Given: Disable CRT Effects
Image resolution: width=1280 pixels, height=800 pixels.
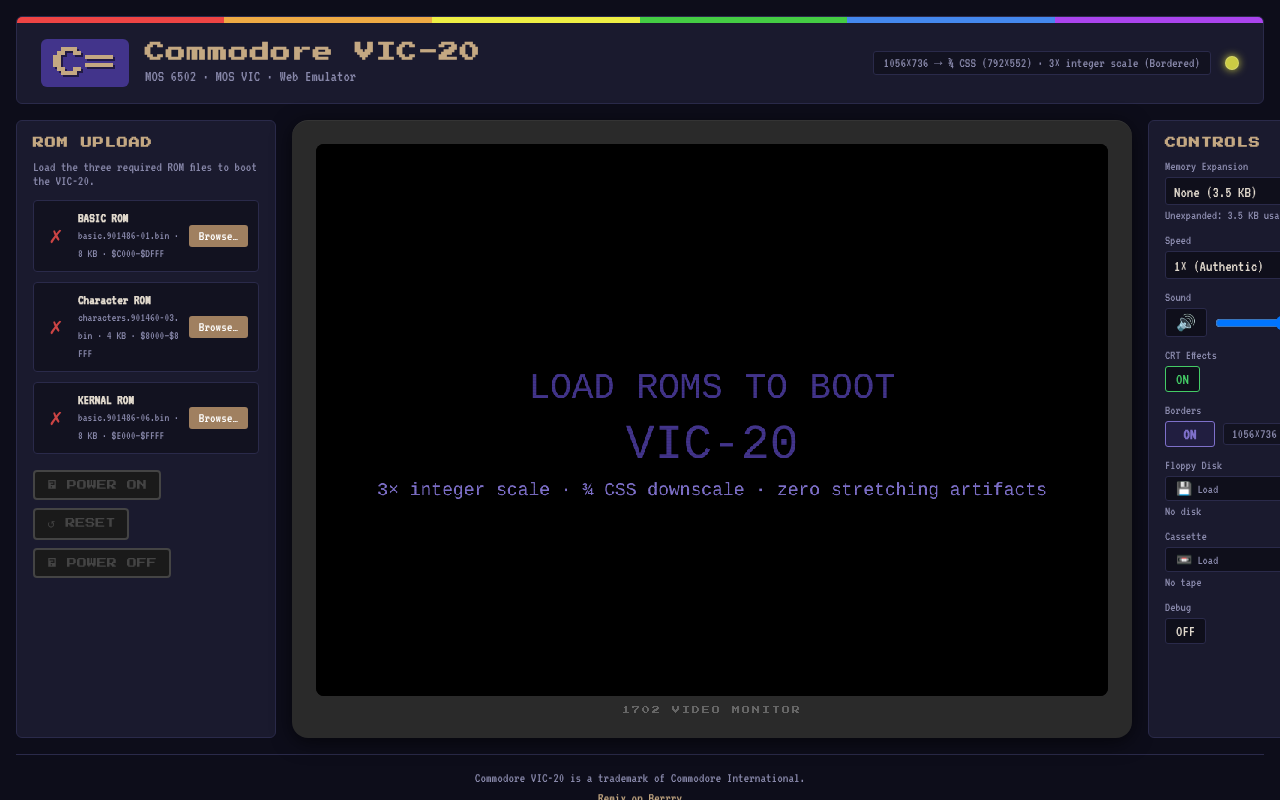Looking at the screenshot, I should click(x=1182, y=379).
